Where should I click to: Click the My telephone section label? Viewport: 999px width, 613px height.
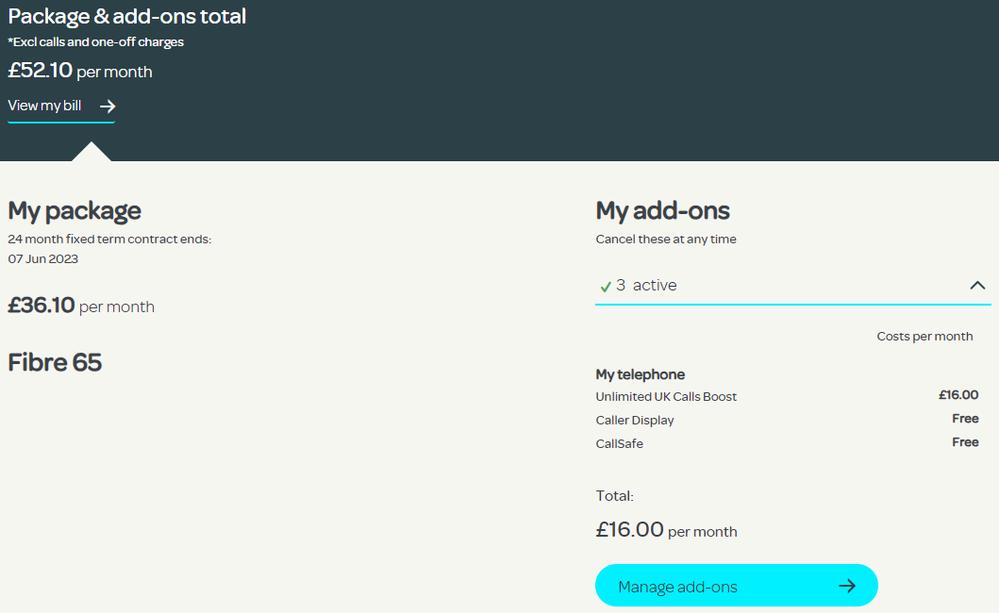click(x=640, y=374)
